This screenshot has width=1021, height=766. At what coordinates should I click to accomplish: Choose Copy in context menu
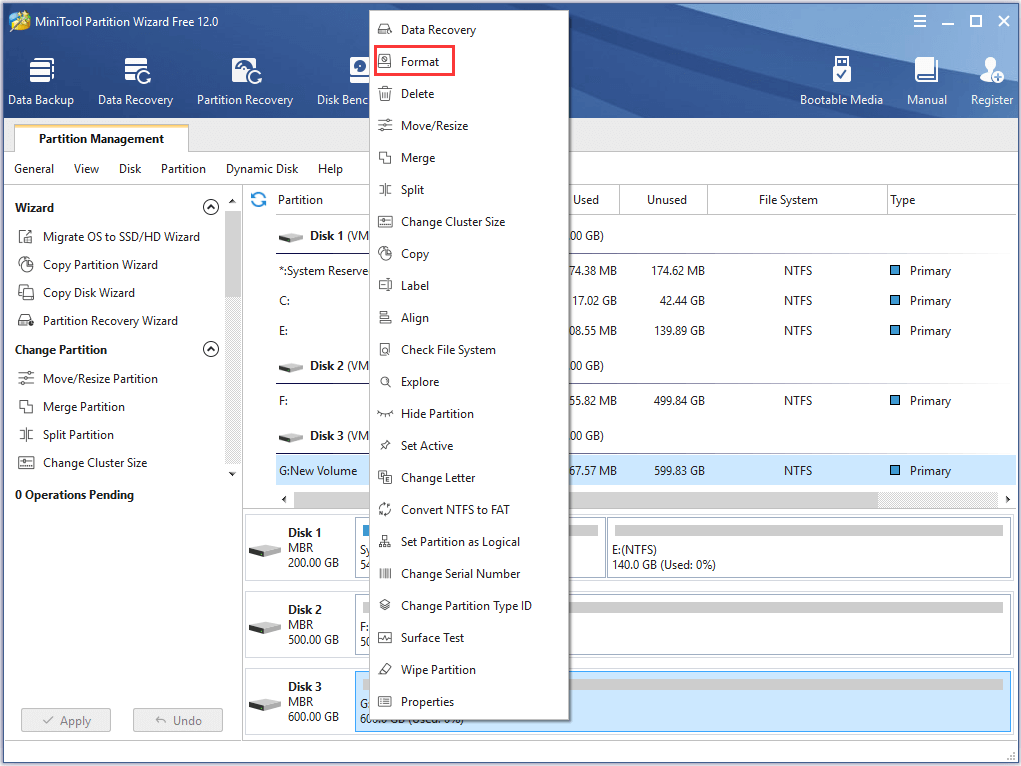[469, 253]
